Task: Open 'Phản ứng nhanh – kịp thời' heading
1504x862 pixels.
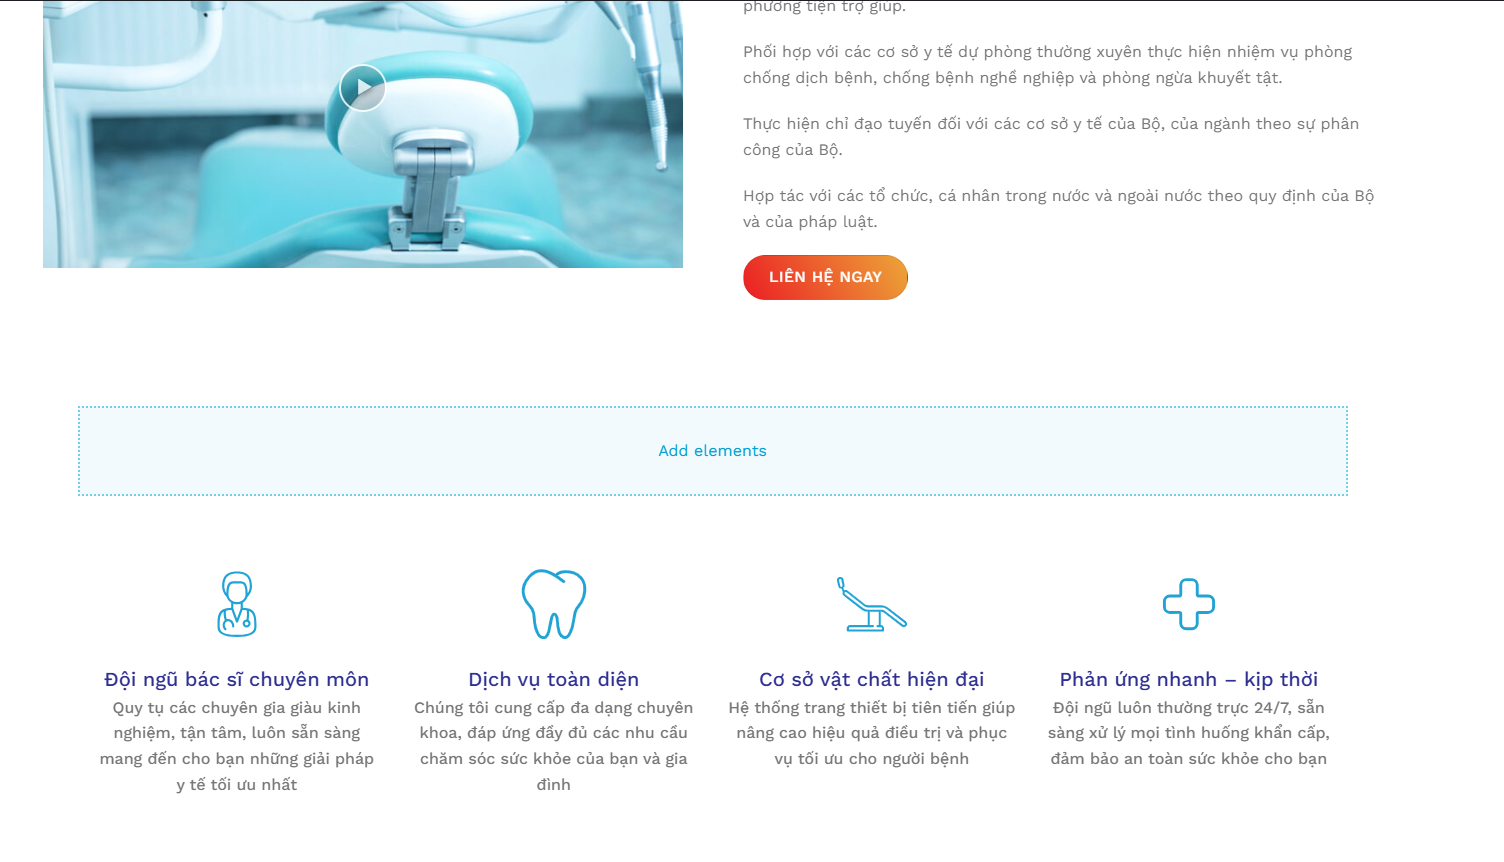Action: (x=1189, y=679)
